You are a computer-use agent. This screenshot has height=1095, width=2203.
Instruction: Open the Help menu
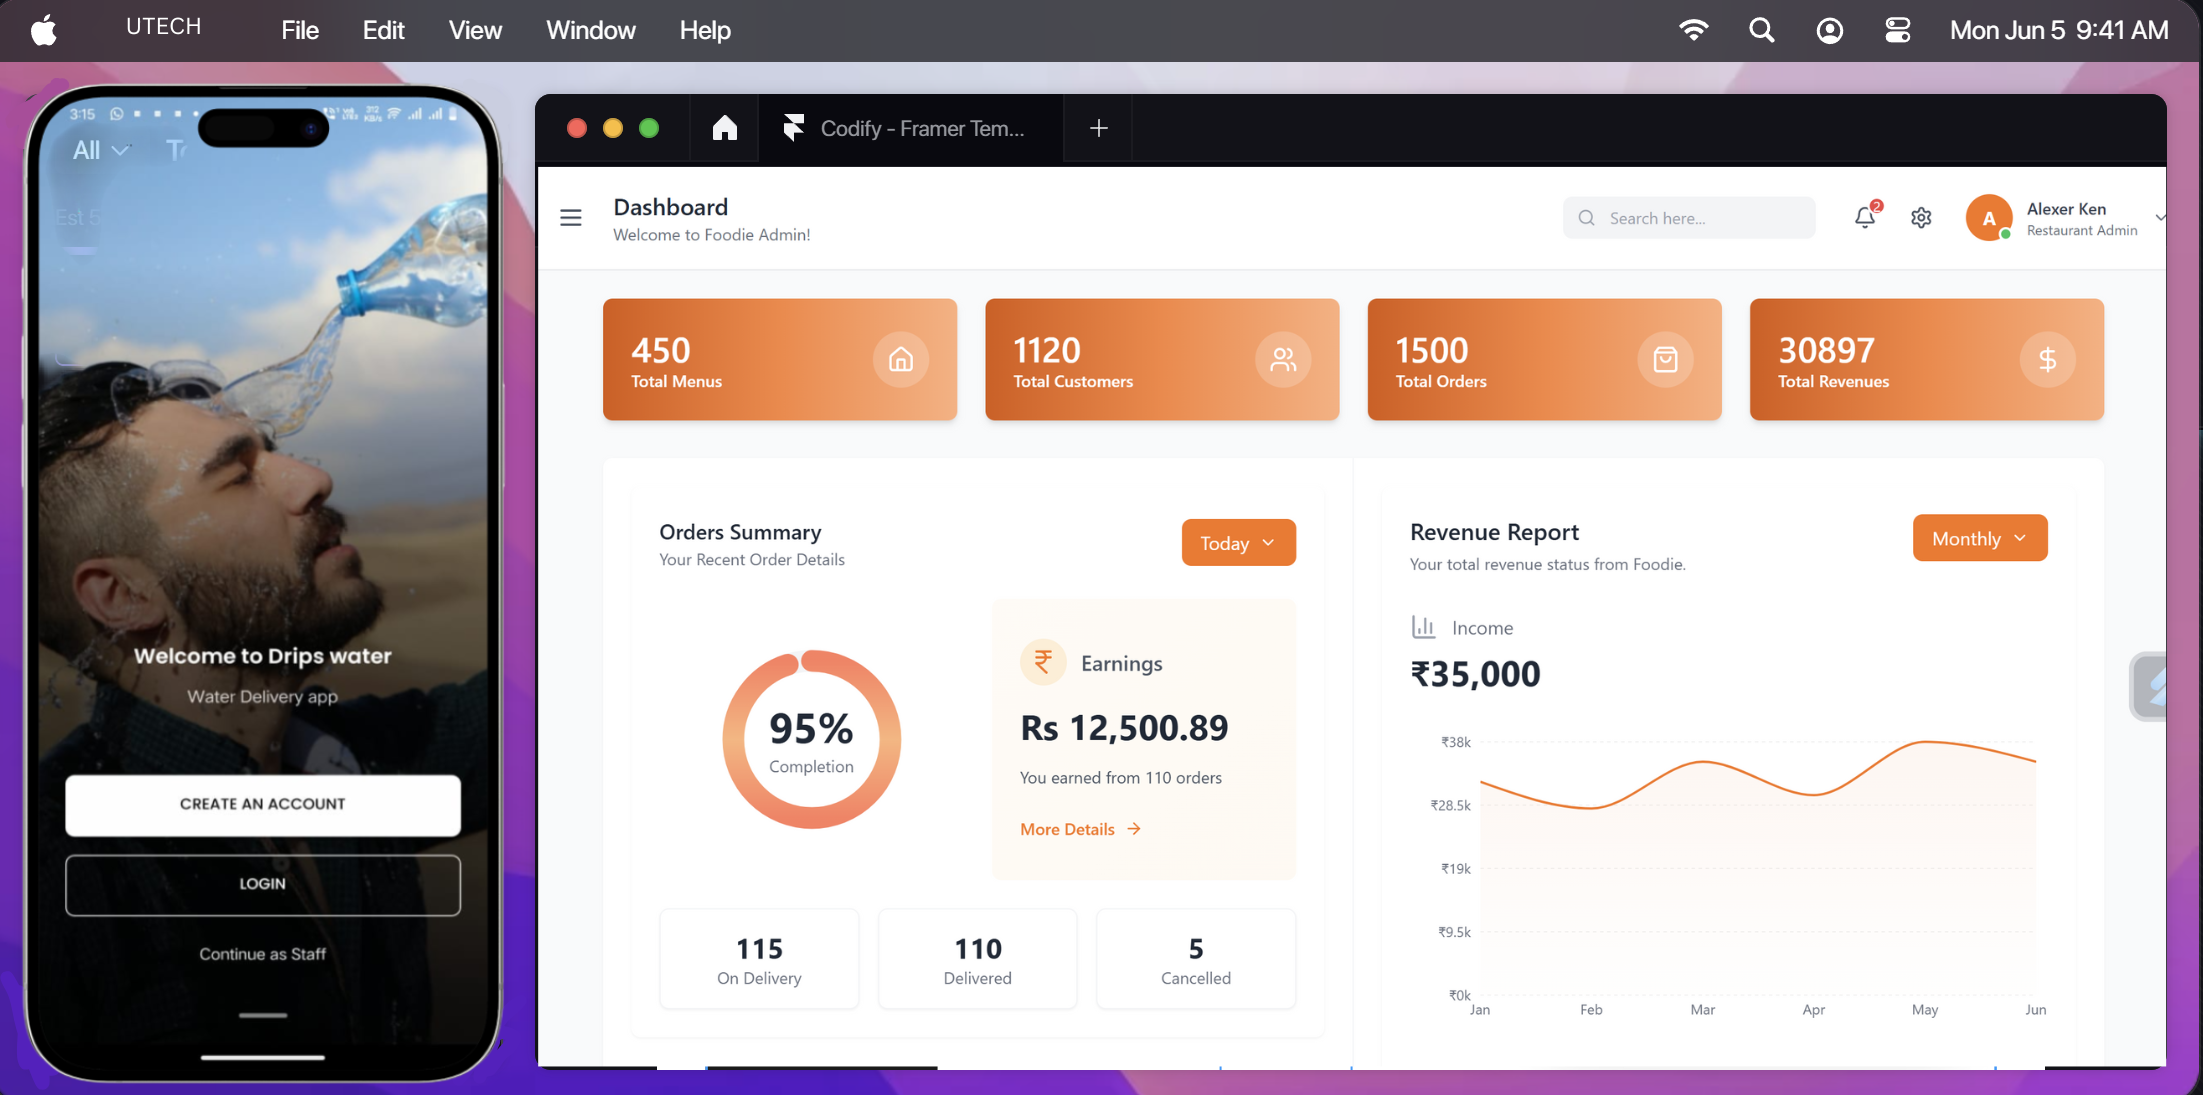(705, 30)
